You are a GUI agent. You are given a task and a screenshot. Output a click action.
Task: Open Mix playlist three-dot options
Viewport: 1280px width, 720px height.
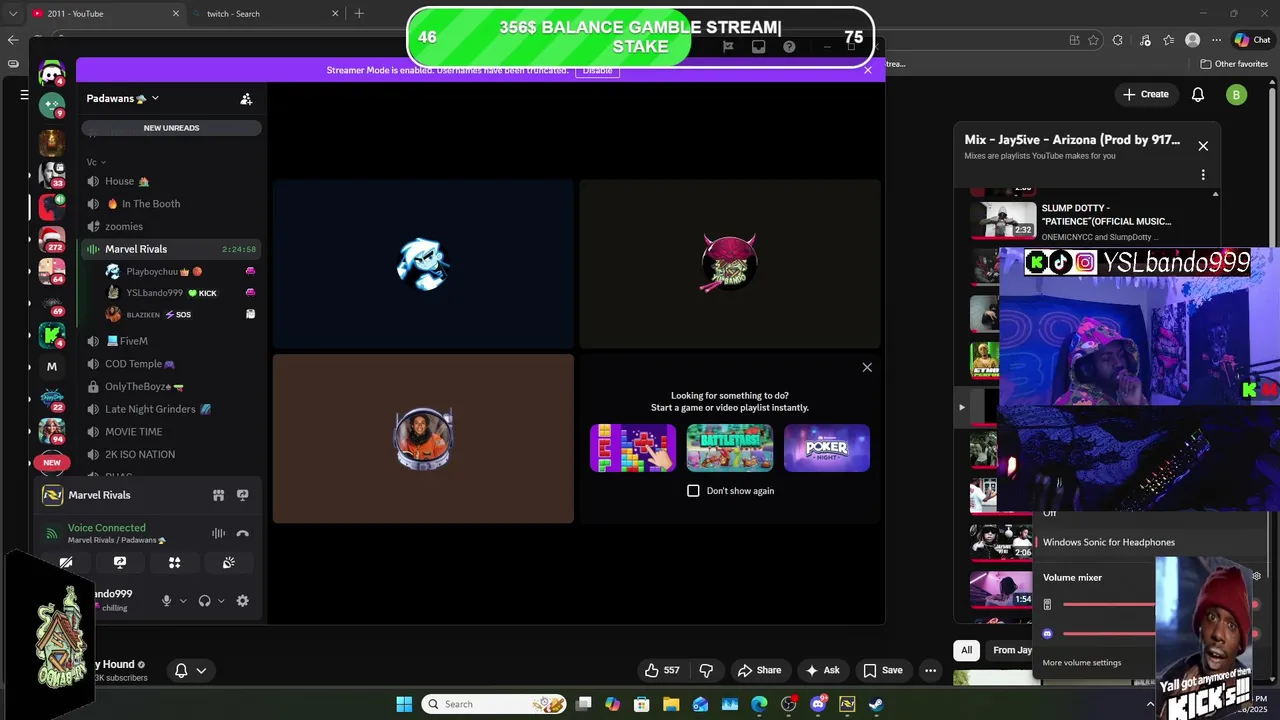[x=1203, y=175]
